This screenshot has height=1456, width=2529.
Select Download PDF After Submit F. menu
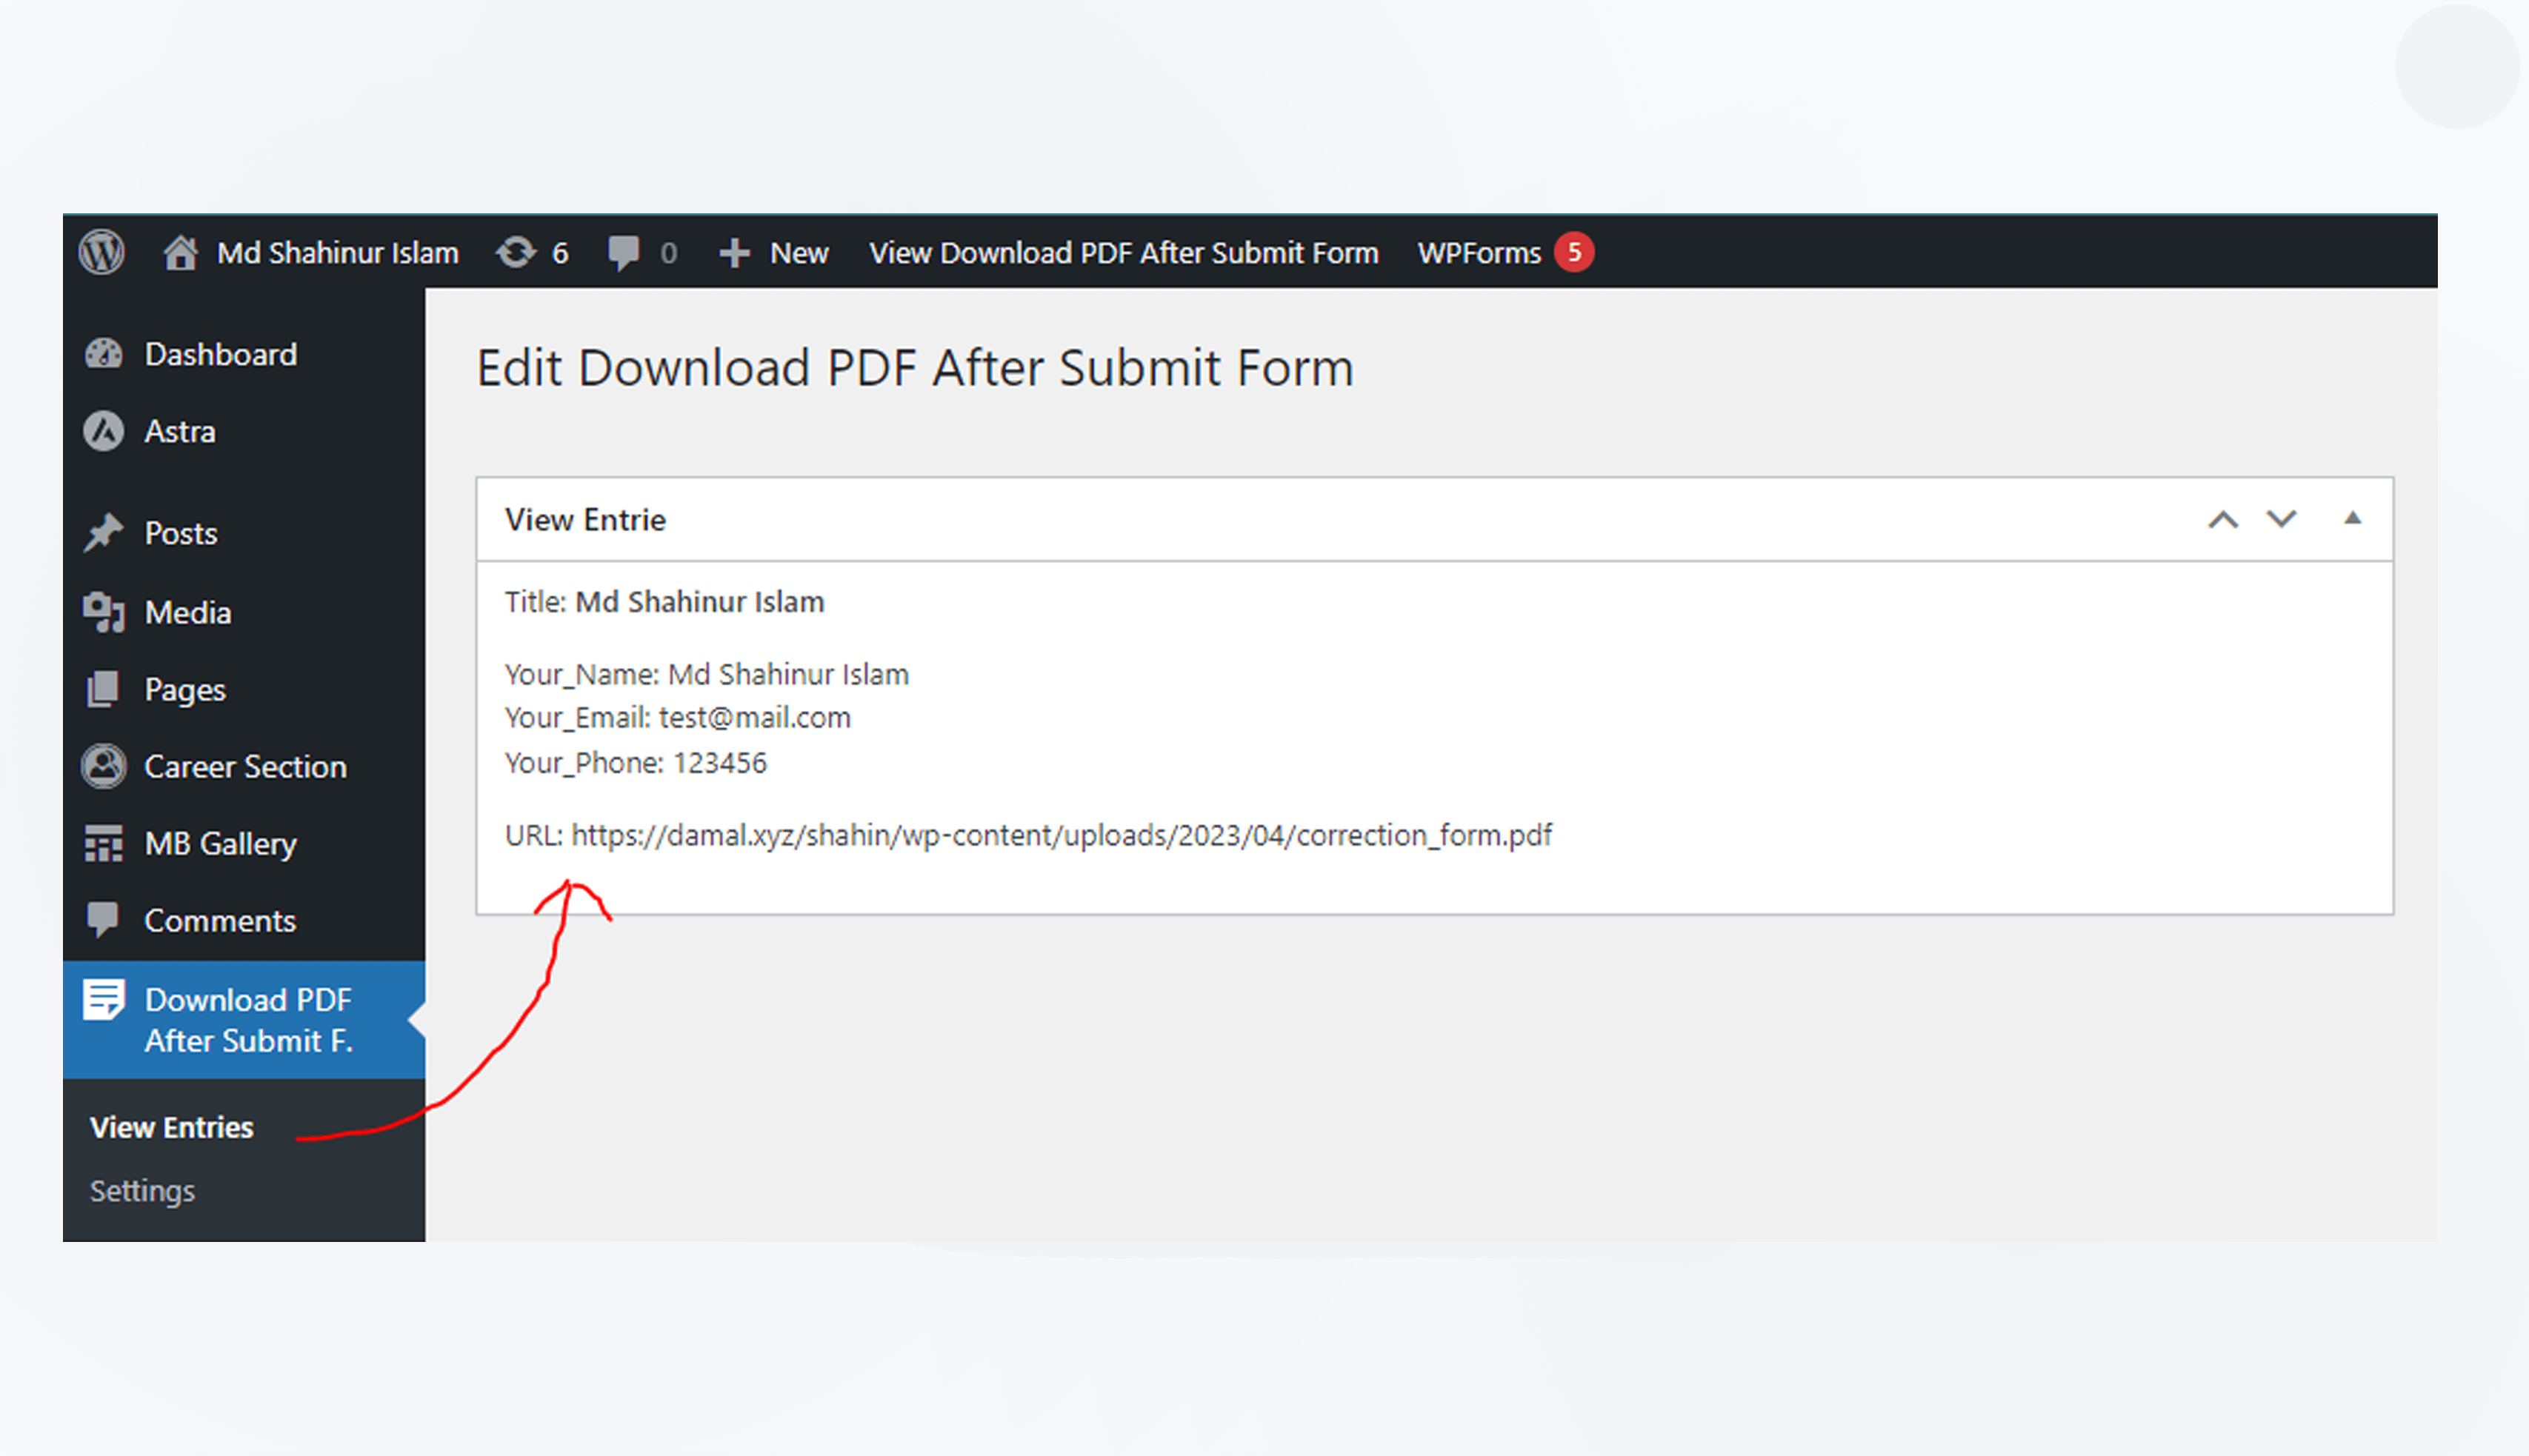tap(248, 1020)
